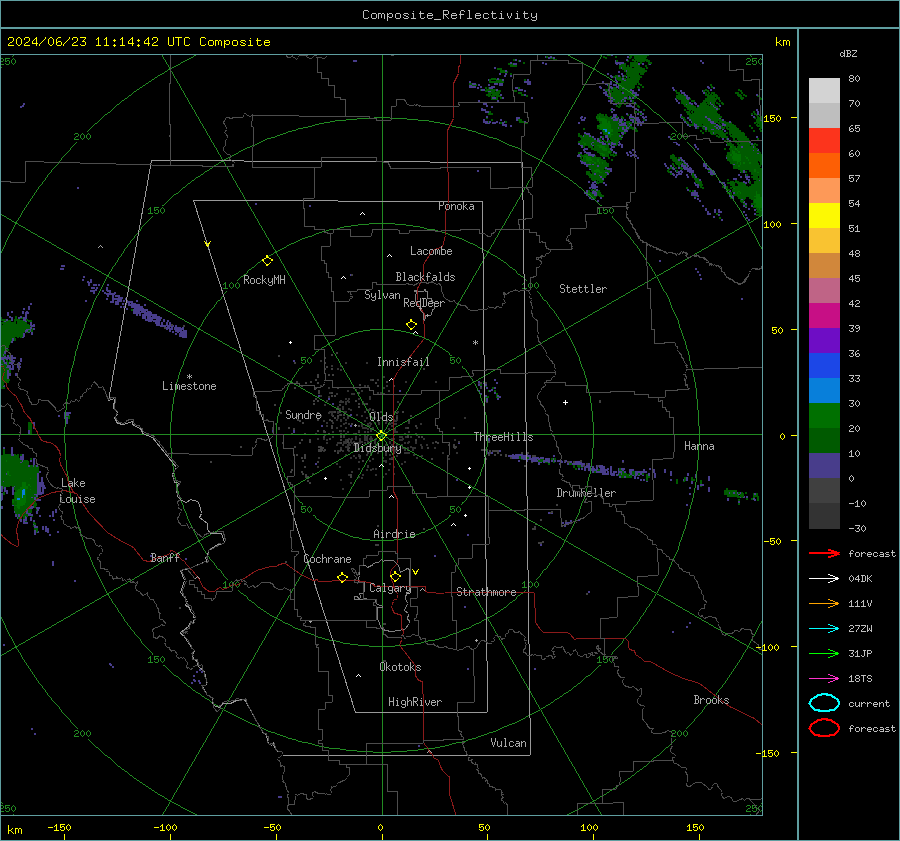
Task: Click the yellow diamond marker under Cochrane
Action: point(342,577)
